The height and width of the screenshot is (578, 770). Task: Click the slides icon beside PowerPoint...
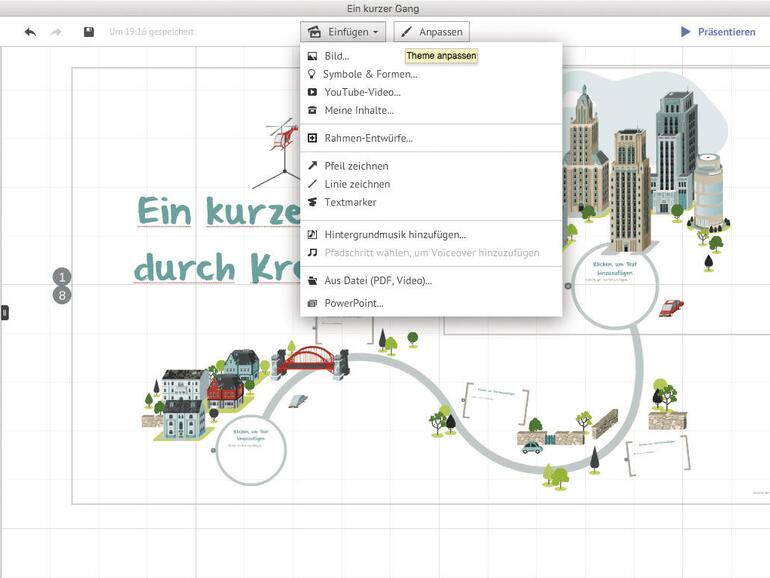tap(312, 303)
